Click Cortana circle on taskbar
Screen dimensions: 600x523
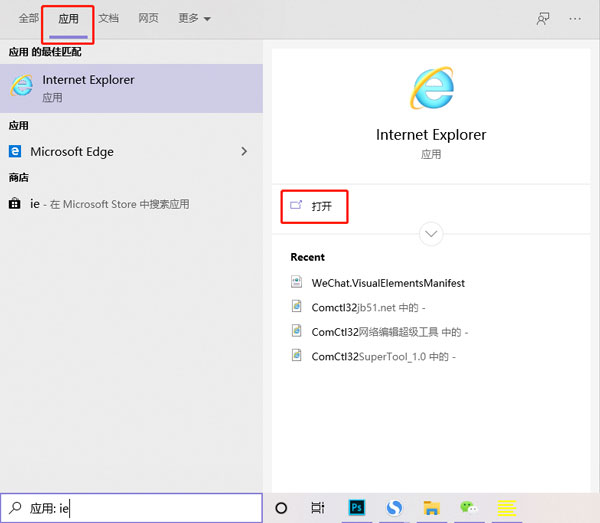[281, 508]
